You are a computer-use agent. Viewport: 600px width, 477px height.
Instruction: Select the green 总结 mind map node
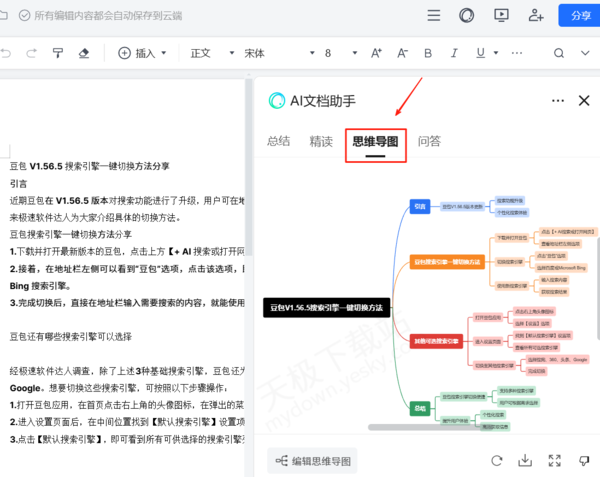click(420, 408)
